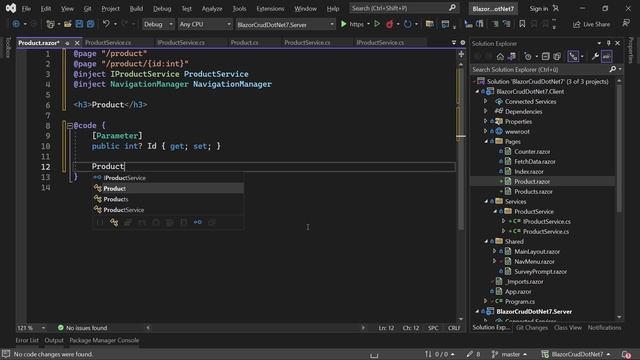Switch views icon in Solution Explorer toolbar
Viewport: 640px width, 360px height.
512,56
